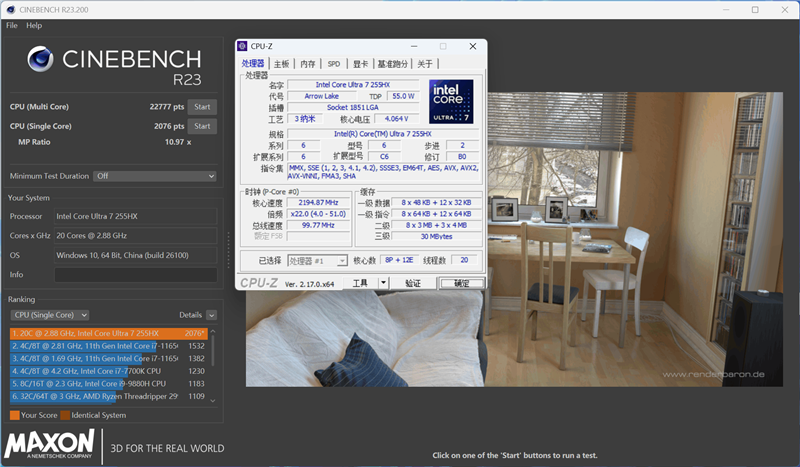This screenshot has width=800, height=467.
Task: Click the Intel Core Ultra 7 badge
Action: [451, 102]
